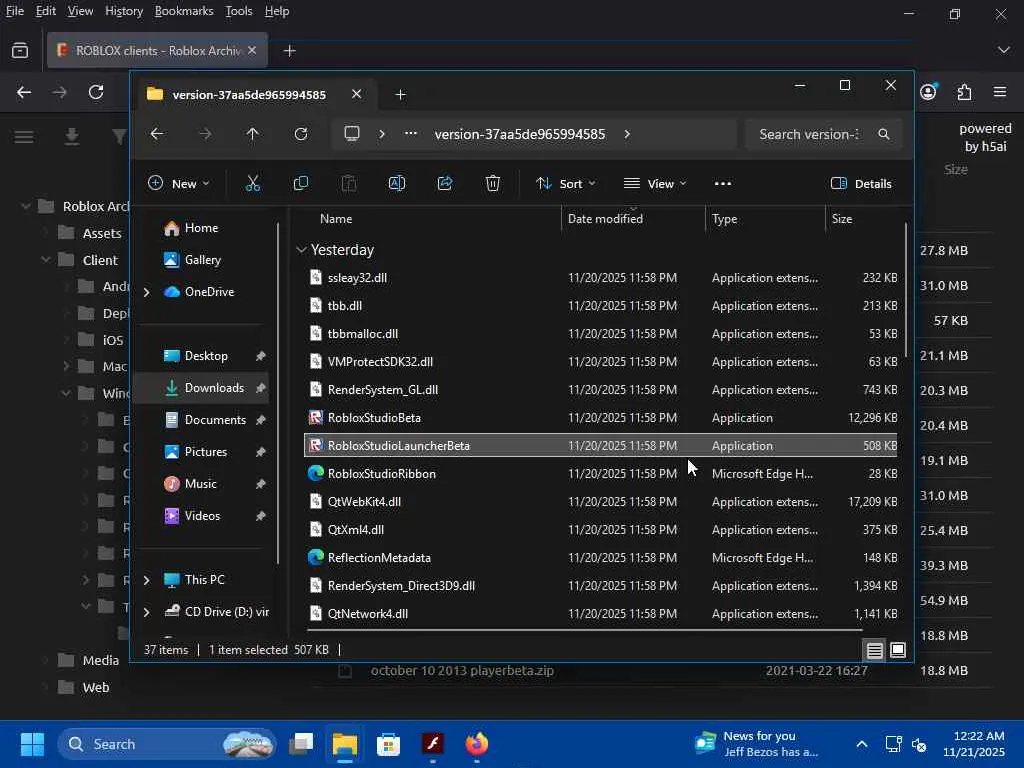This screenshot has width=1024, height=768.
Task: Select RobloxStudioBeta application file
Action: click(x=600, y=418)
